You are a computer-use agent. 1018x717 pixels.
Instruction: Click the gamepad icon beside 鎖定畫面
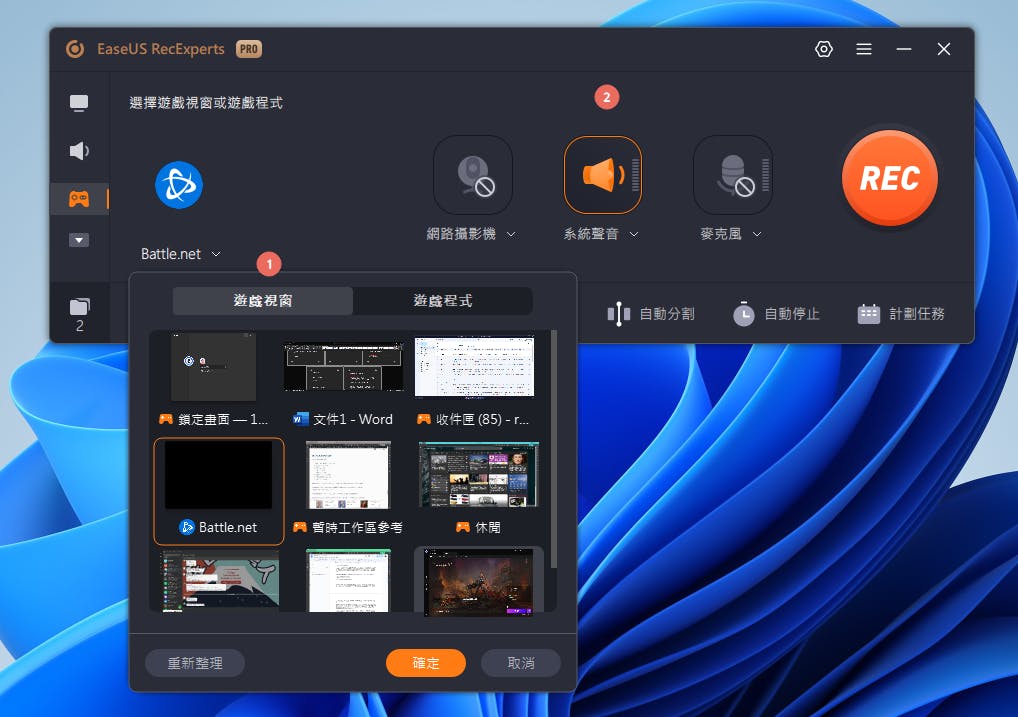[x=166, y=419]
